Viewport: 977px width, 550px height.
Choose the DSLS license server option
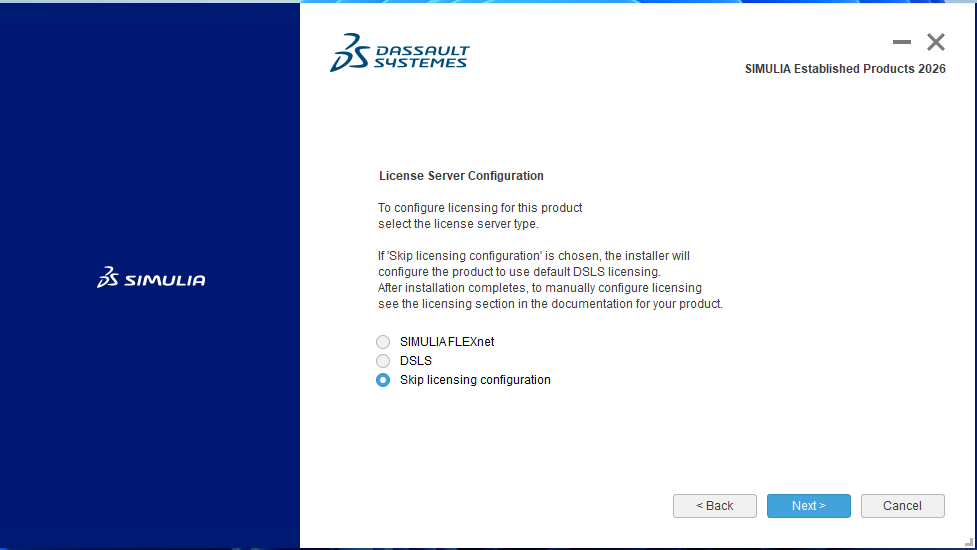click(x=383, y=361)
